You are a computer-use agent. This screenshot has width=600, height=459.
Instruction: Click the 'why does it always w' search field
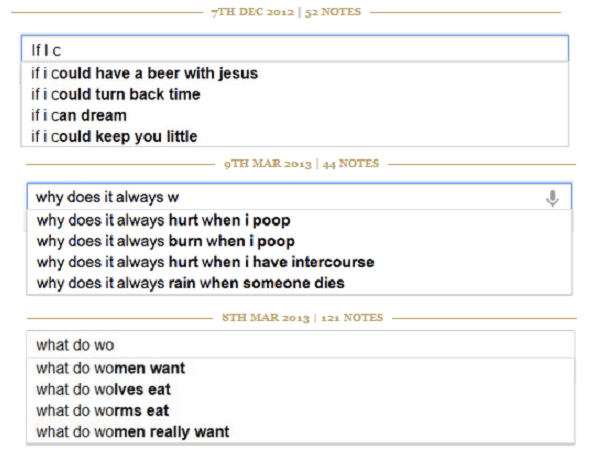pos(299,197)
